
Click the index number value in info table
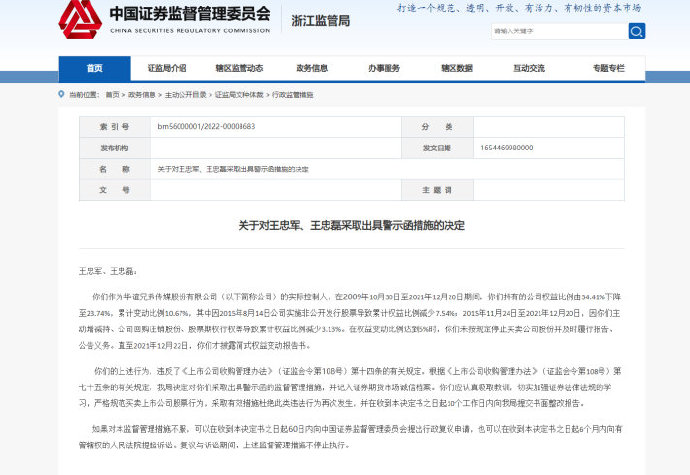(200, 127)
